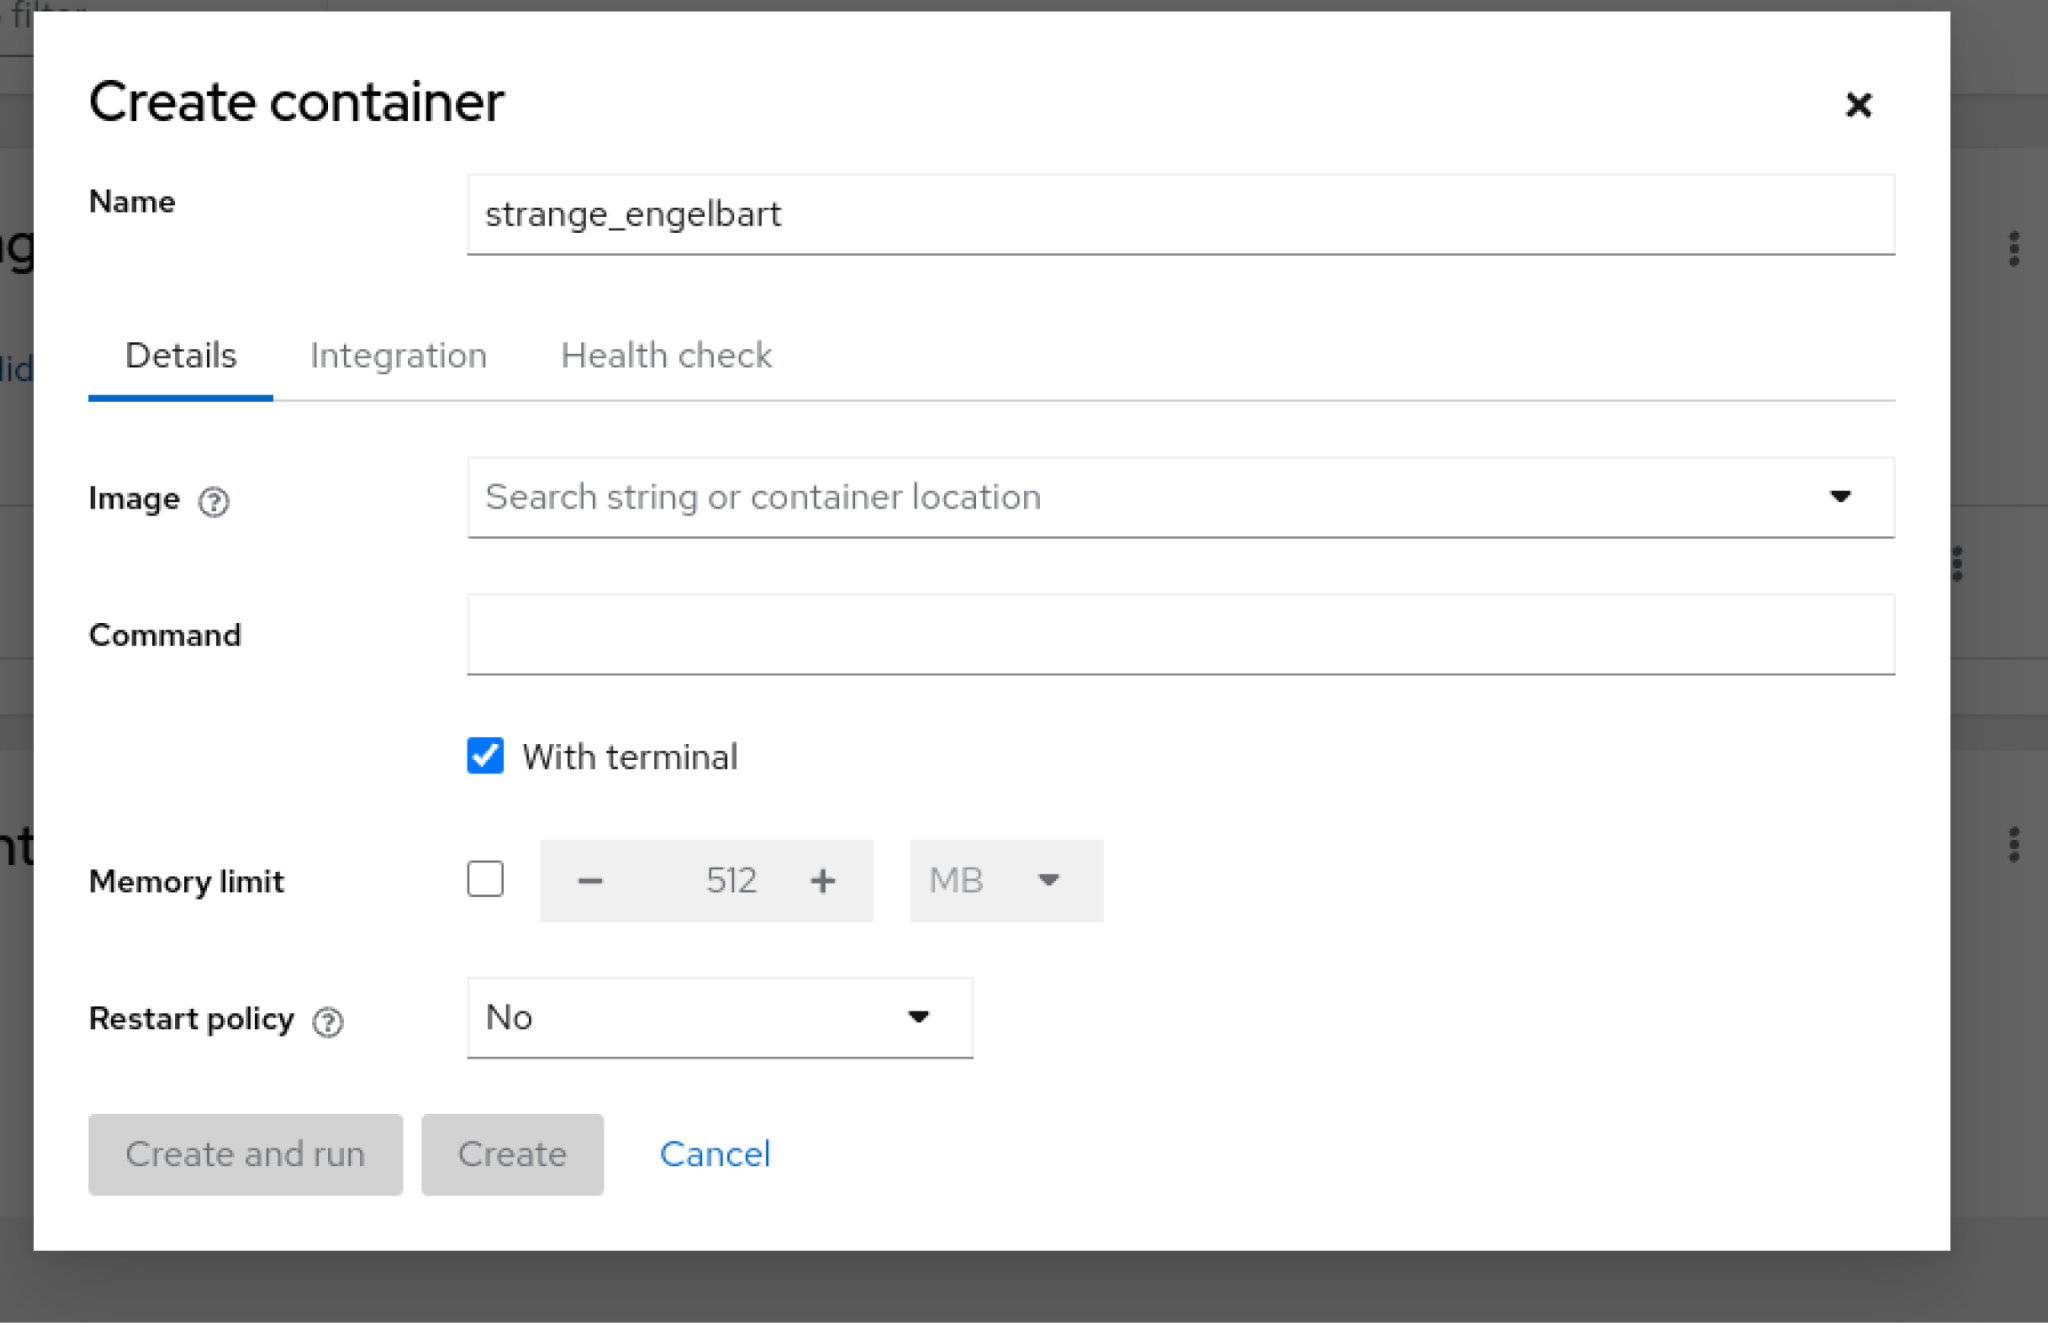
Task: Click the Cancel link
Action: (715, 1154)
